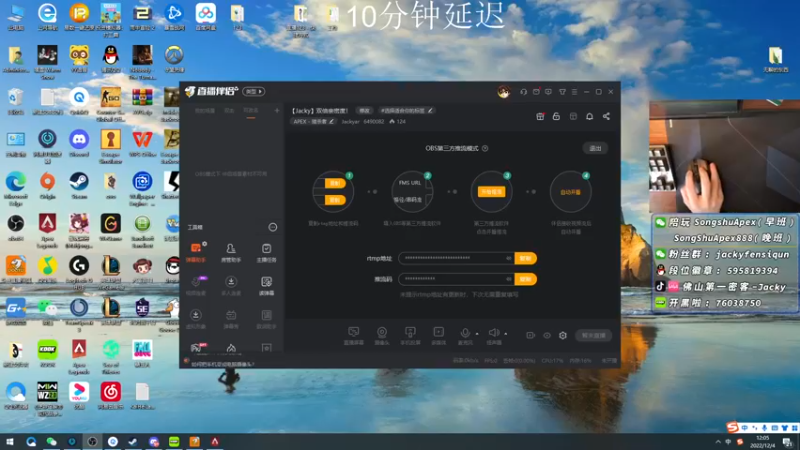Image resolution: width=800 pixels, height=450 pixels.
Task: Open the room manager assistant tool
Action: (231, 252)
